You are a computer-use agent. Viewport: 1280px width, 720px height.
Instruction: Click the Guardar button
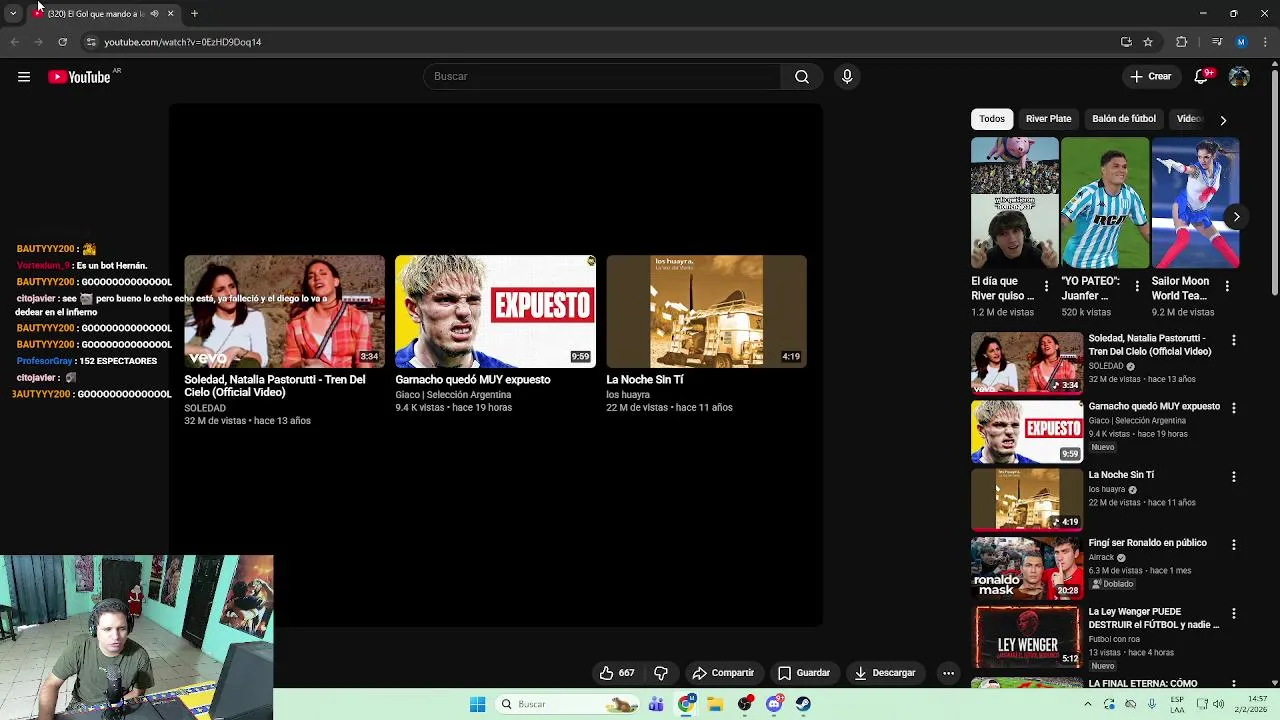[804, 673]
